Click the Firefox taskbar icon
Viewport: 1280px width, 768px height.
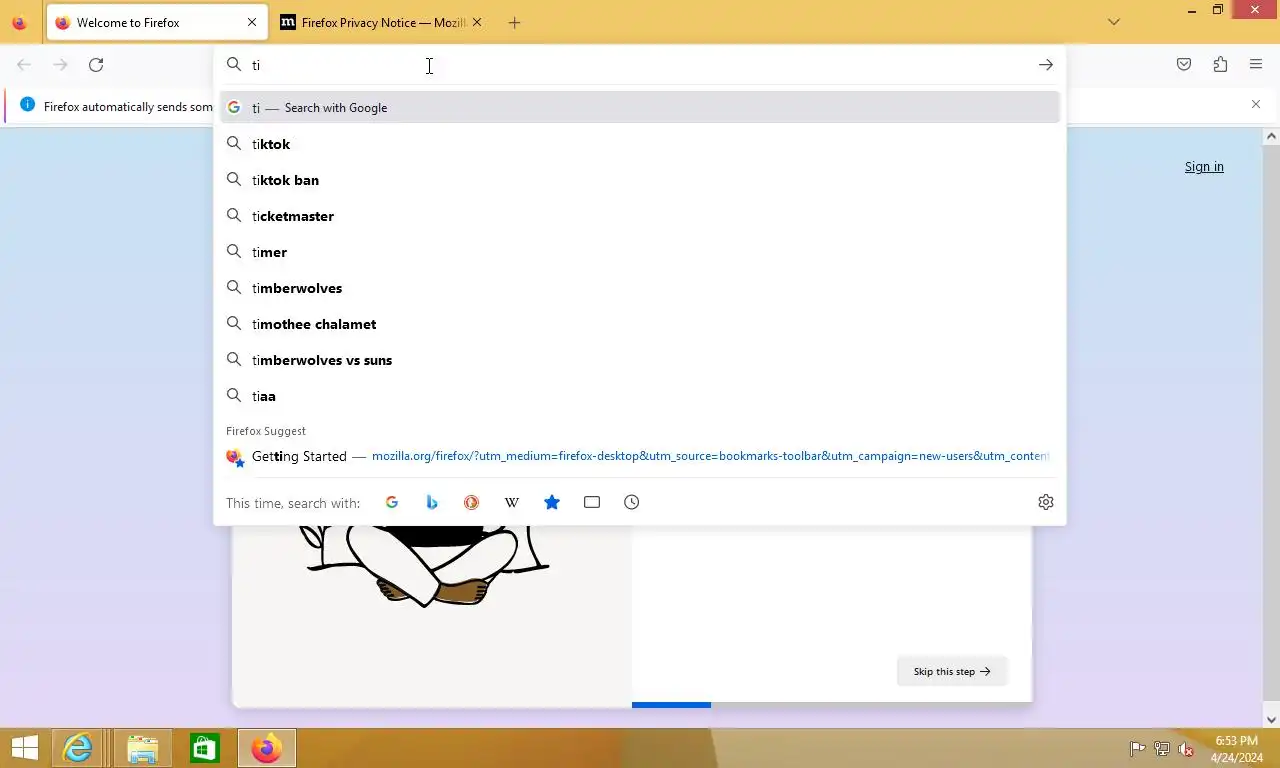coord(266,748)
